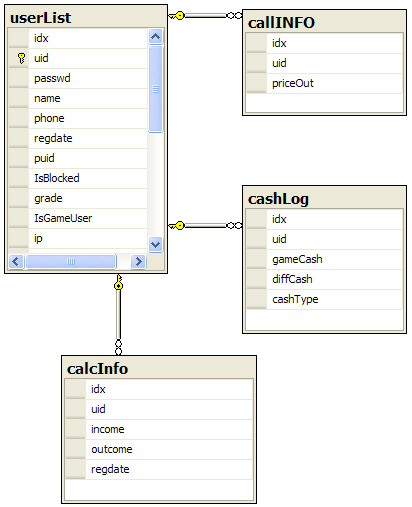Click the row selector left of gameCash in cashLog

[x=256, y=259]
